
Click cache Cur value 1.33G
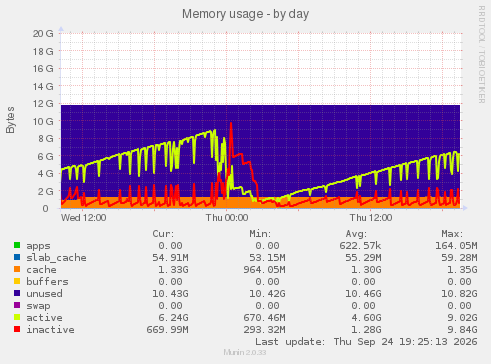point(173,270)
